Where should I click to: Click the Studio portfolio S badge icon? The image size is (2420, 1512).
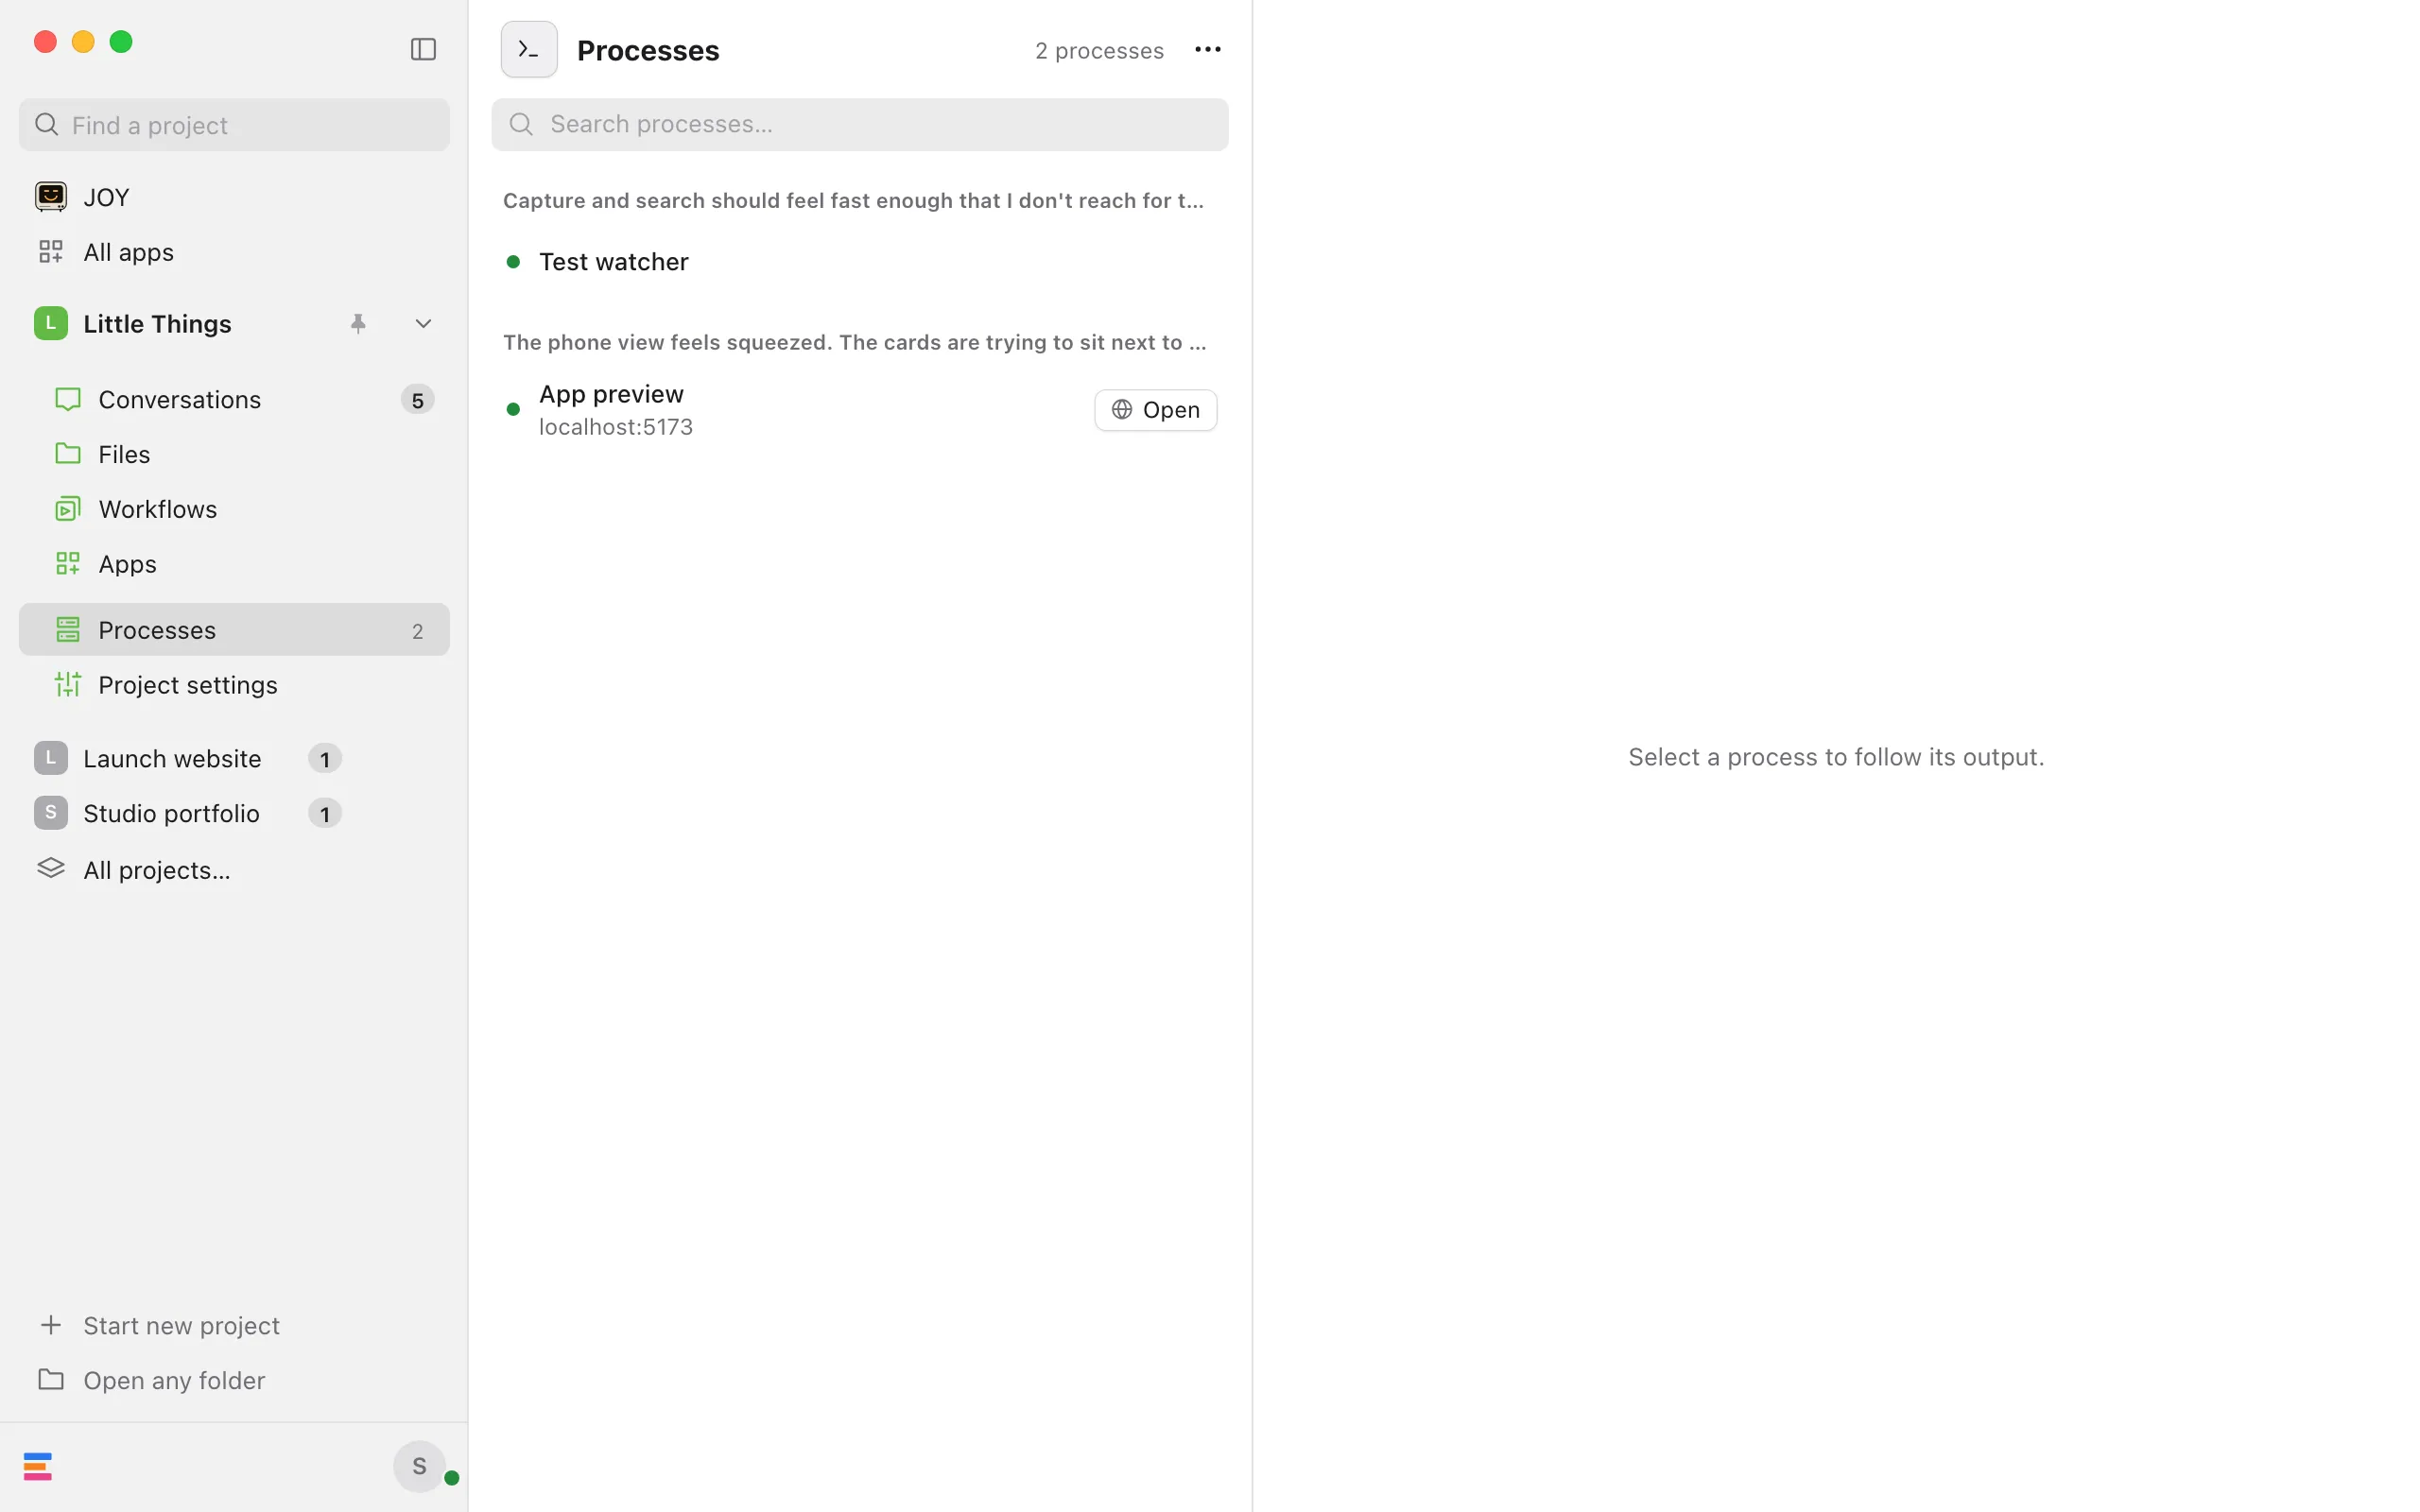pos(51,813)
